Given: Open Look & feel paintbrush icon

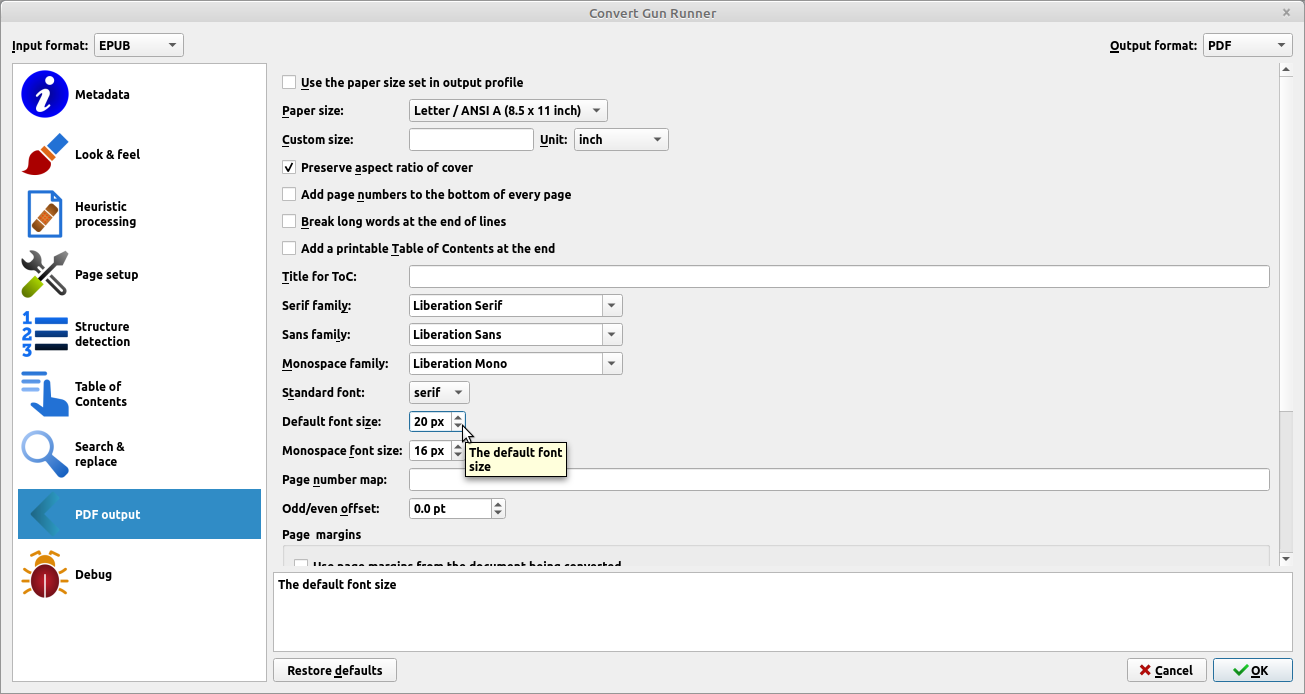Looking at the screenshot, I should point(45,155).
